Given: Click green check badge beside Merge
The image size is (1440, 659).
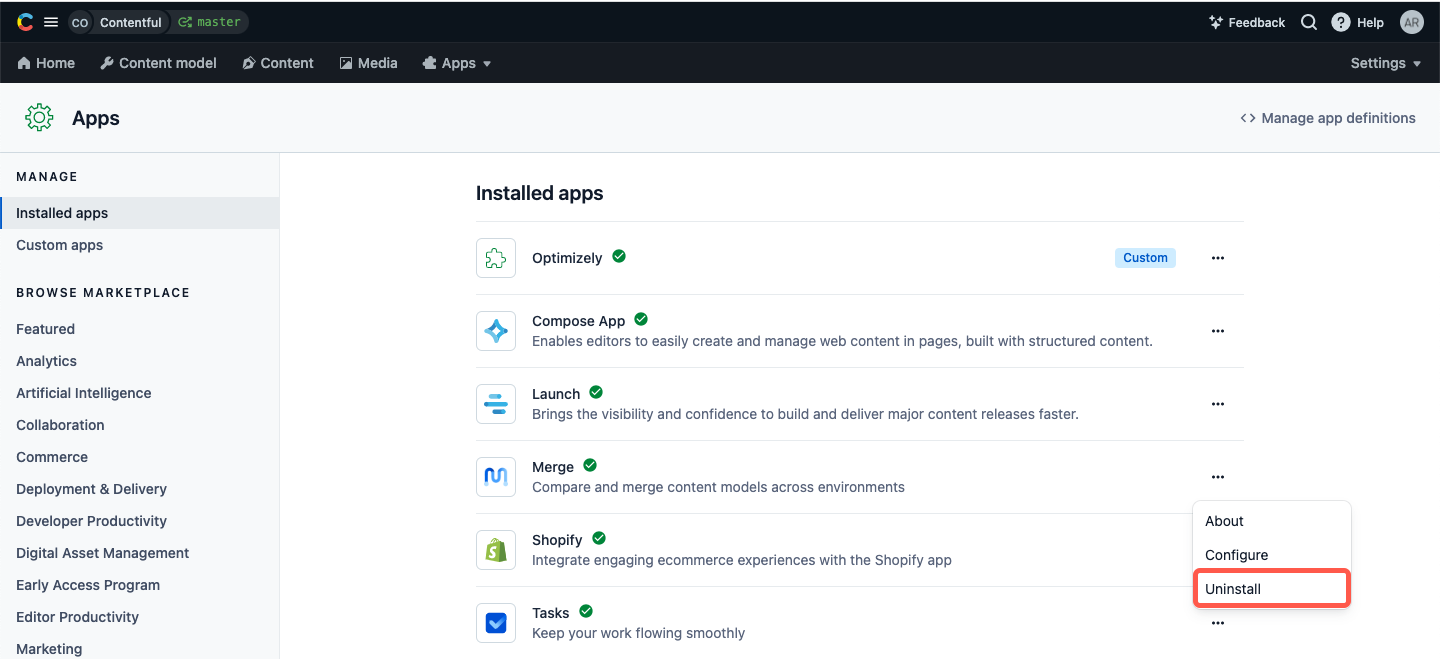Looking at the screenshot, I should pyautogui.click(x=590, y=465).
